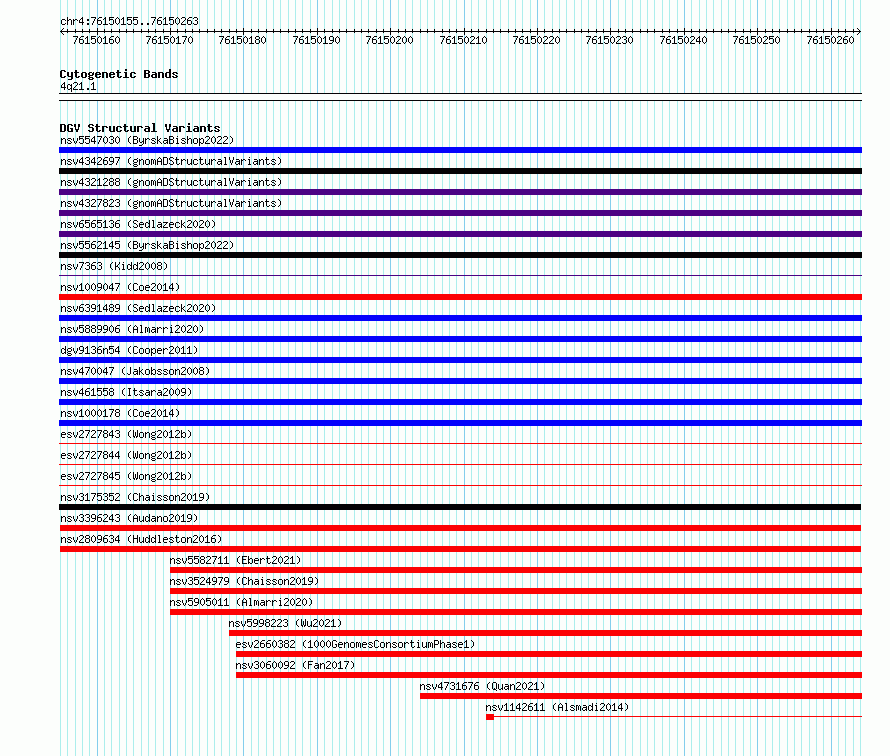The image size is (890, 756).
Task: Select esv2660382 (1000GenomesConsortiumPhase1) label
Action: [355, 644]
